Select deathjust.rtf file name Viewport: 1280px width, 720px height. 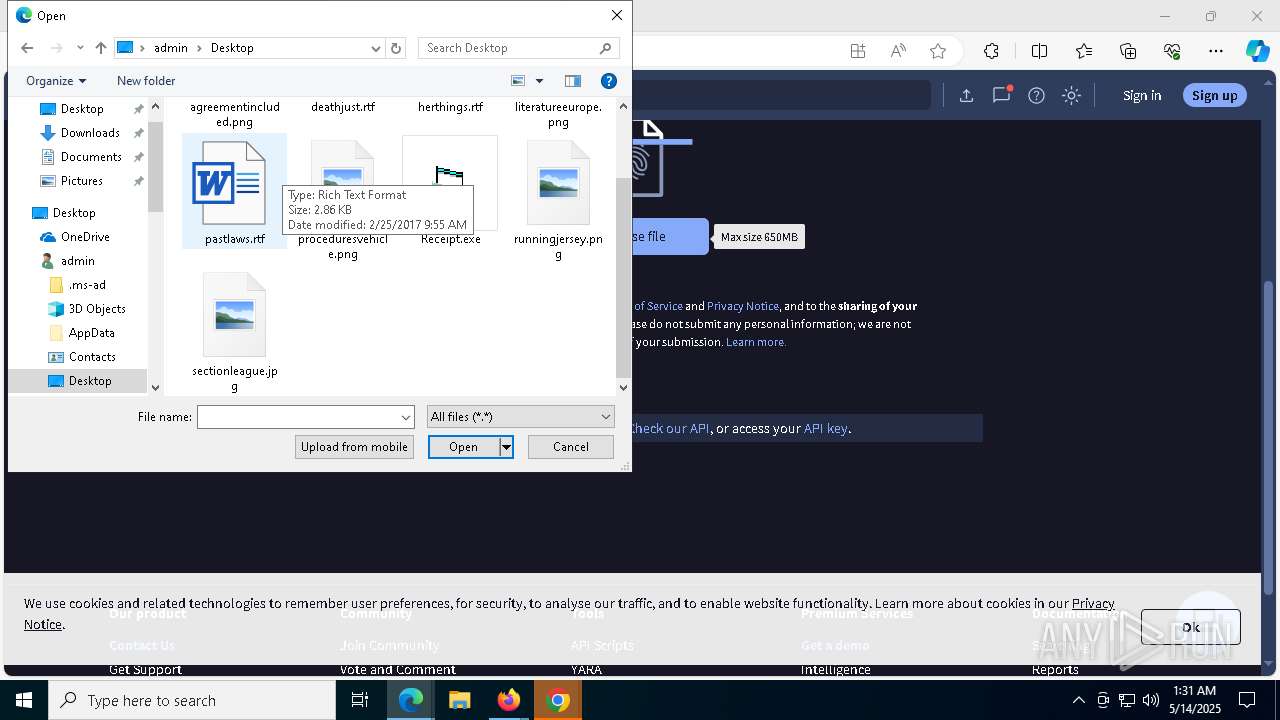343,107
